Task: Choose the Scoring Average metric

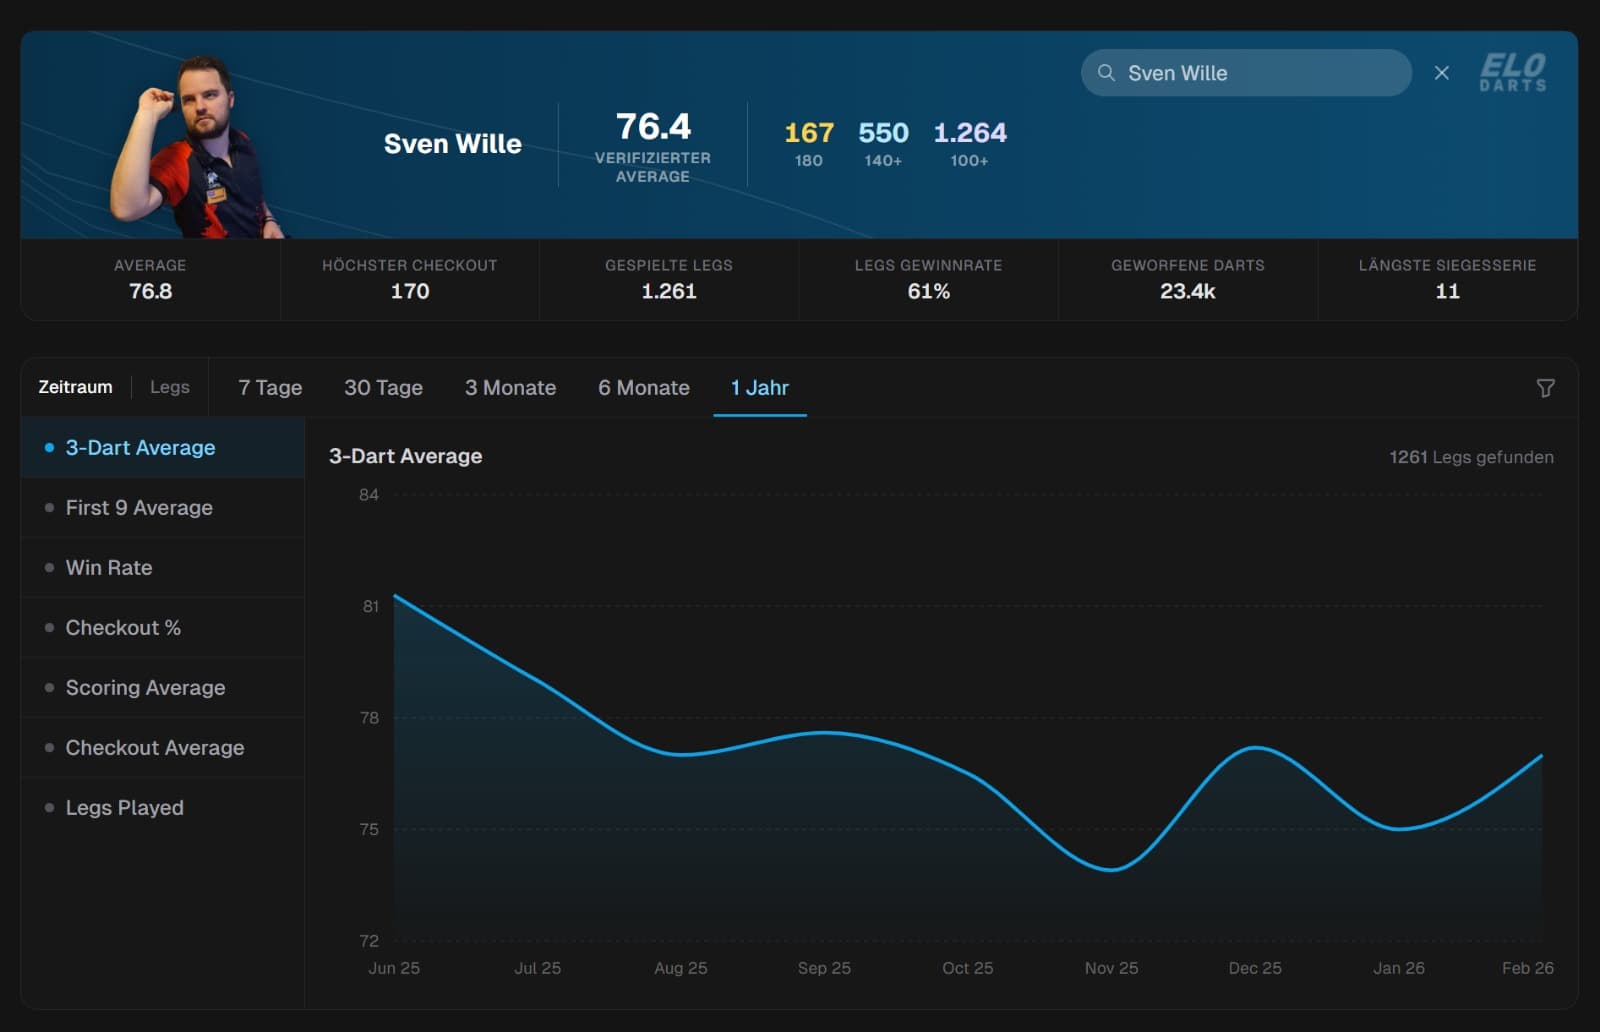Action: (144, 687)
